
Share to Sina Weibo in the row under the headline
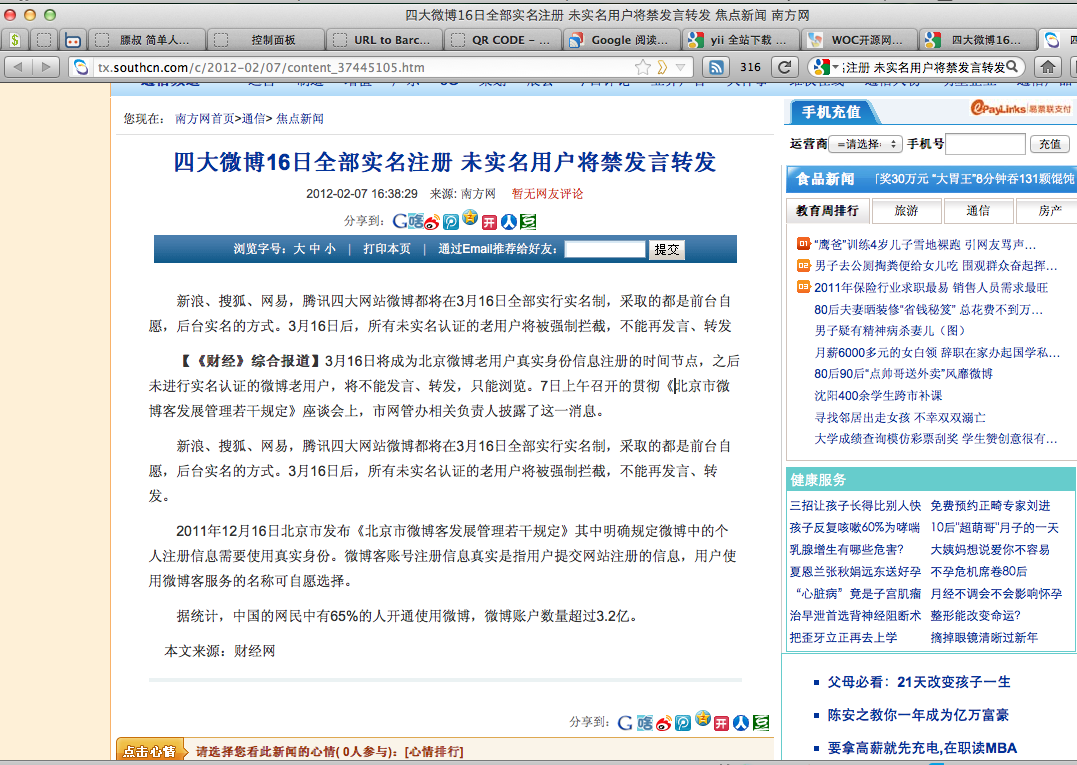[432, 222]
